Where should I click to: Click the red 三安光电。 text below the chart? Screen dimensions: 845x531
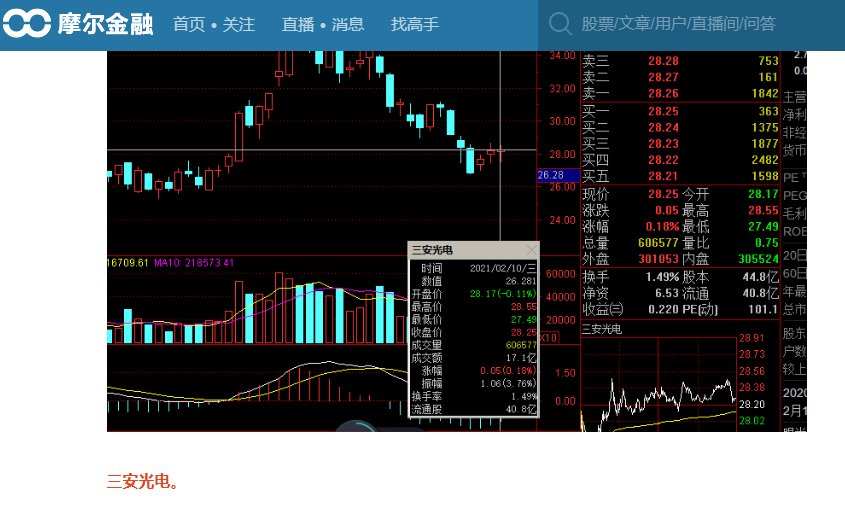click(142, 481)
